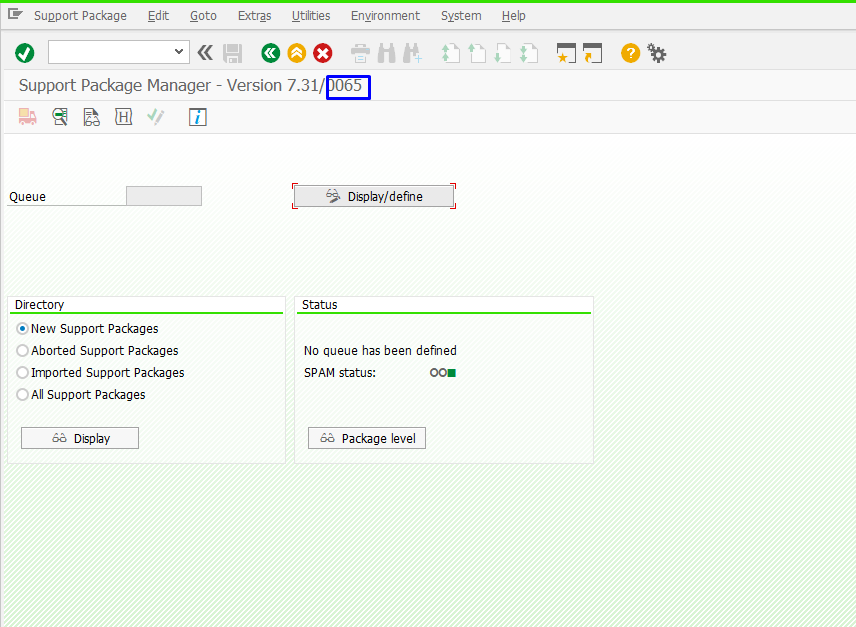Click inside the Queue input field

point(163,195)
